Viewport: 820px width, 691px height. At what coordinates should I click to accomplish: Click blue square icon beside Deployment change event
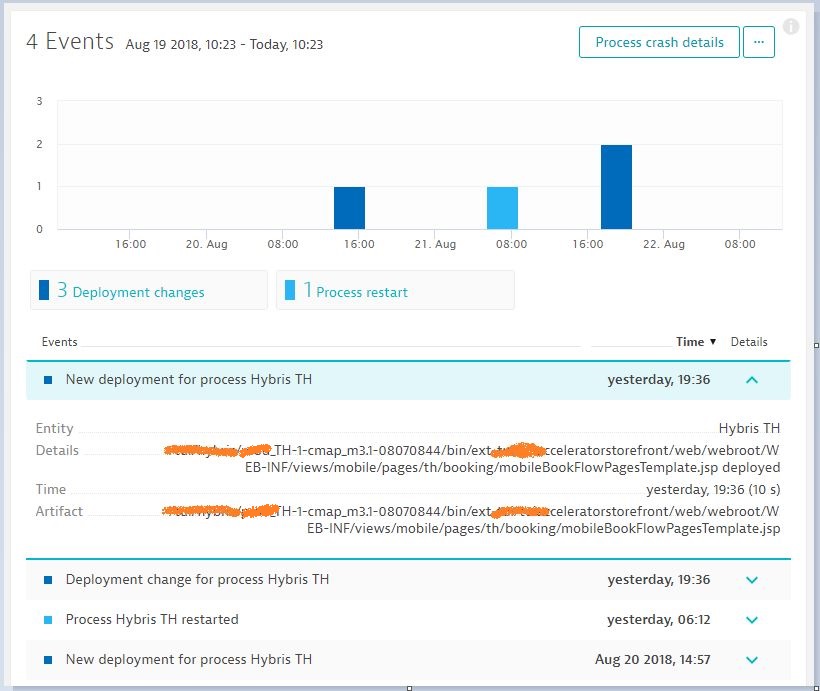tap(48, 580)
